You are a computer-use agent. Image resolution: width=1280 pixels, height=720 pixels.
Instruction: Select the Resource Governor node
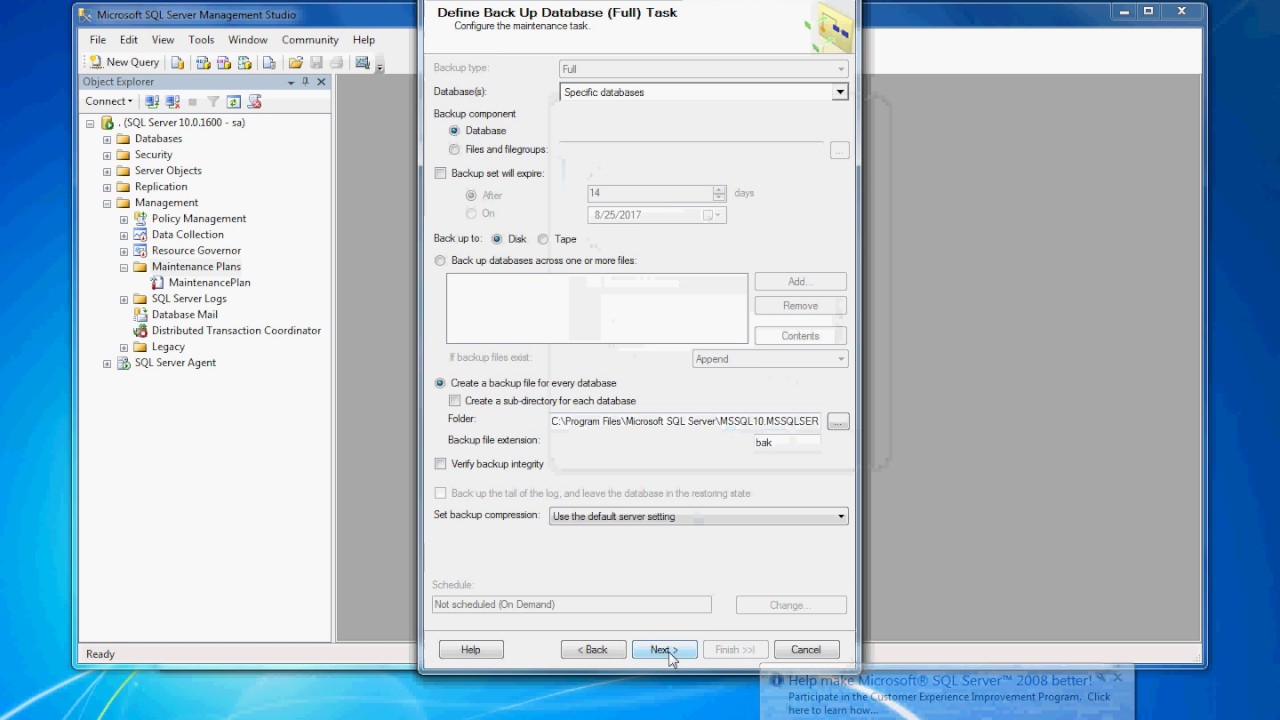(196, 251)
